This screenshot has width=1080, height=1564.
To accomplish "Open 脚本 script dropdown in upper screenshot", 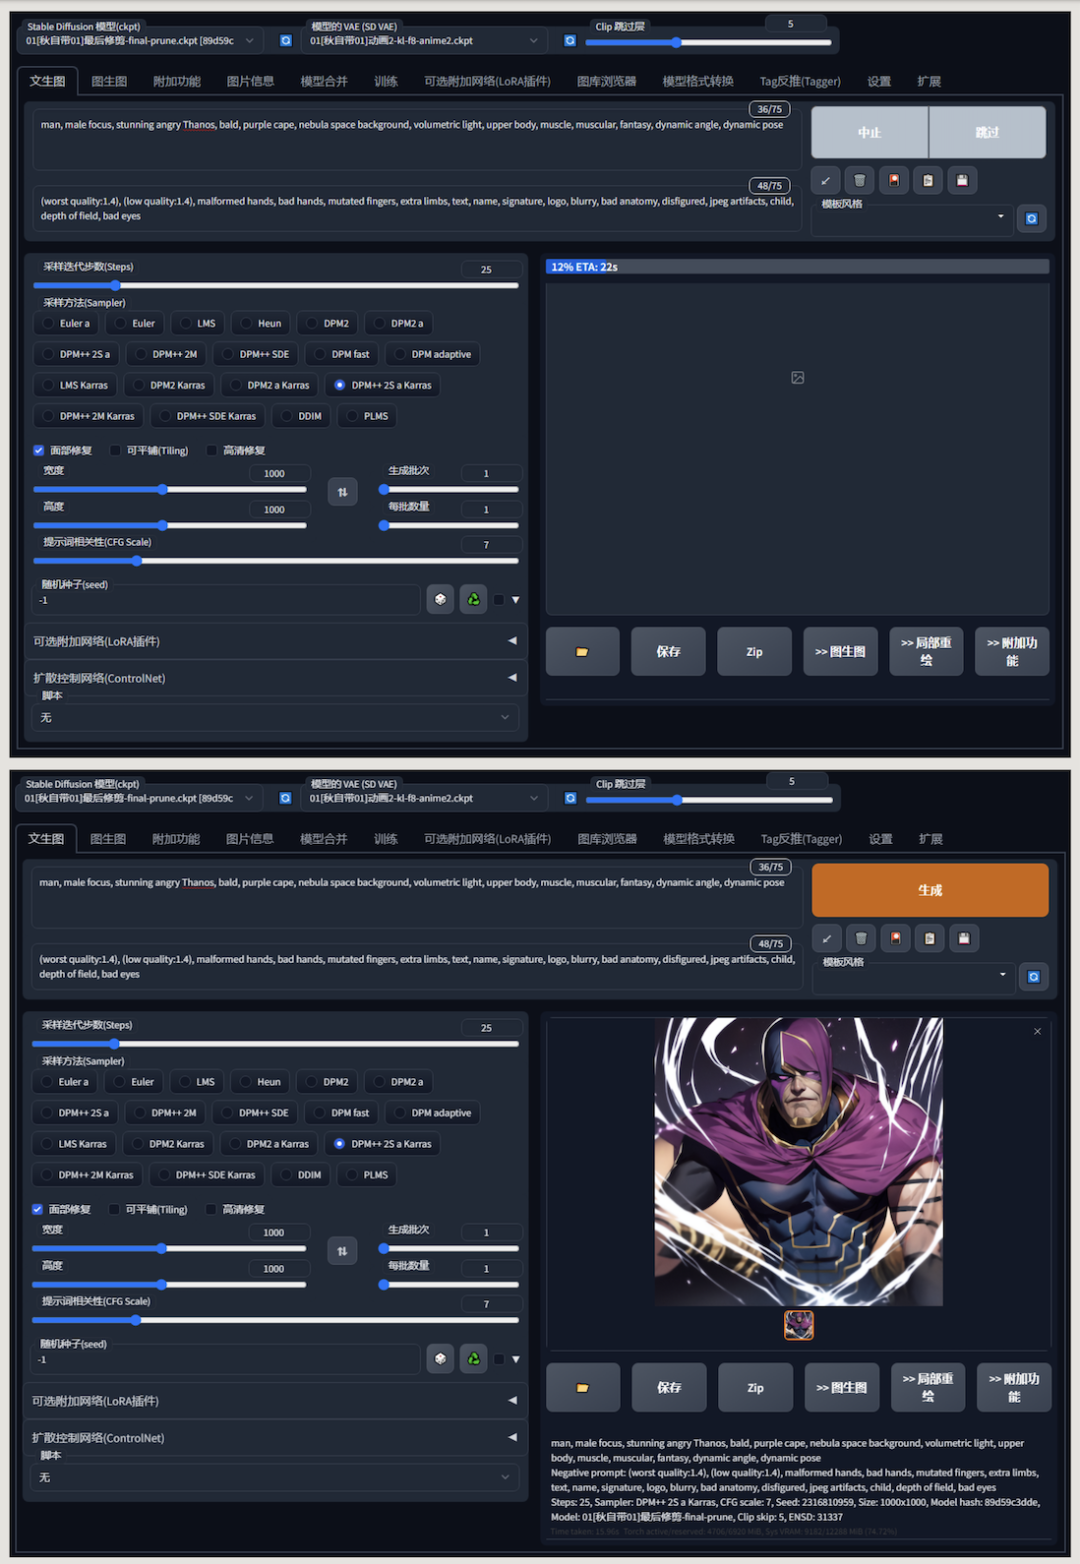I will coord(275,717).
